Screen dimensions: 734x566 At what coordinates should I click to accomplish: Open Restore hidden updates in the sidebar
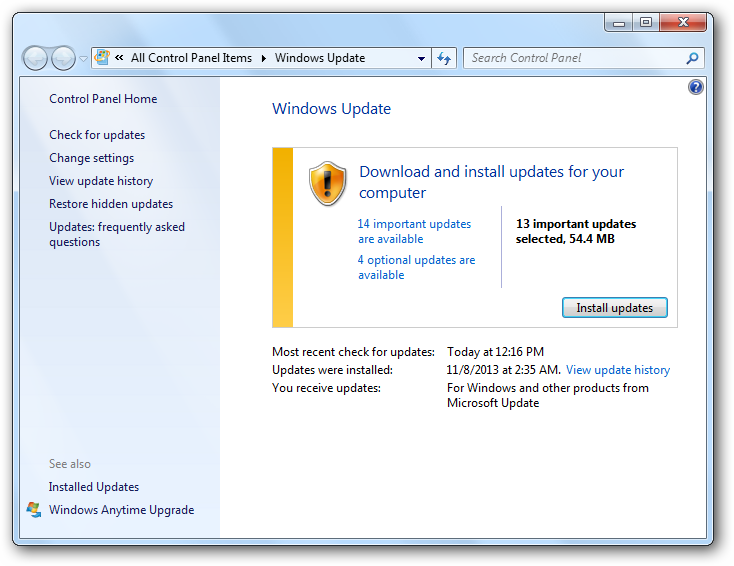pos(111,204)
